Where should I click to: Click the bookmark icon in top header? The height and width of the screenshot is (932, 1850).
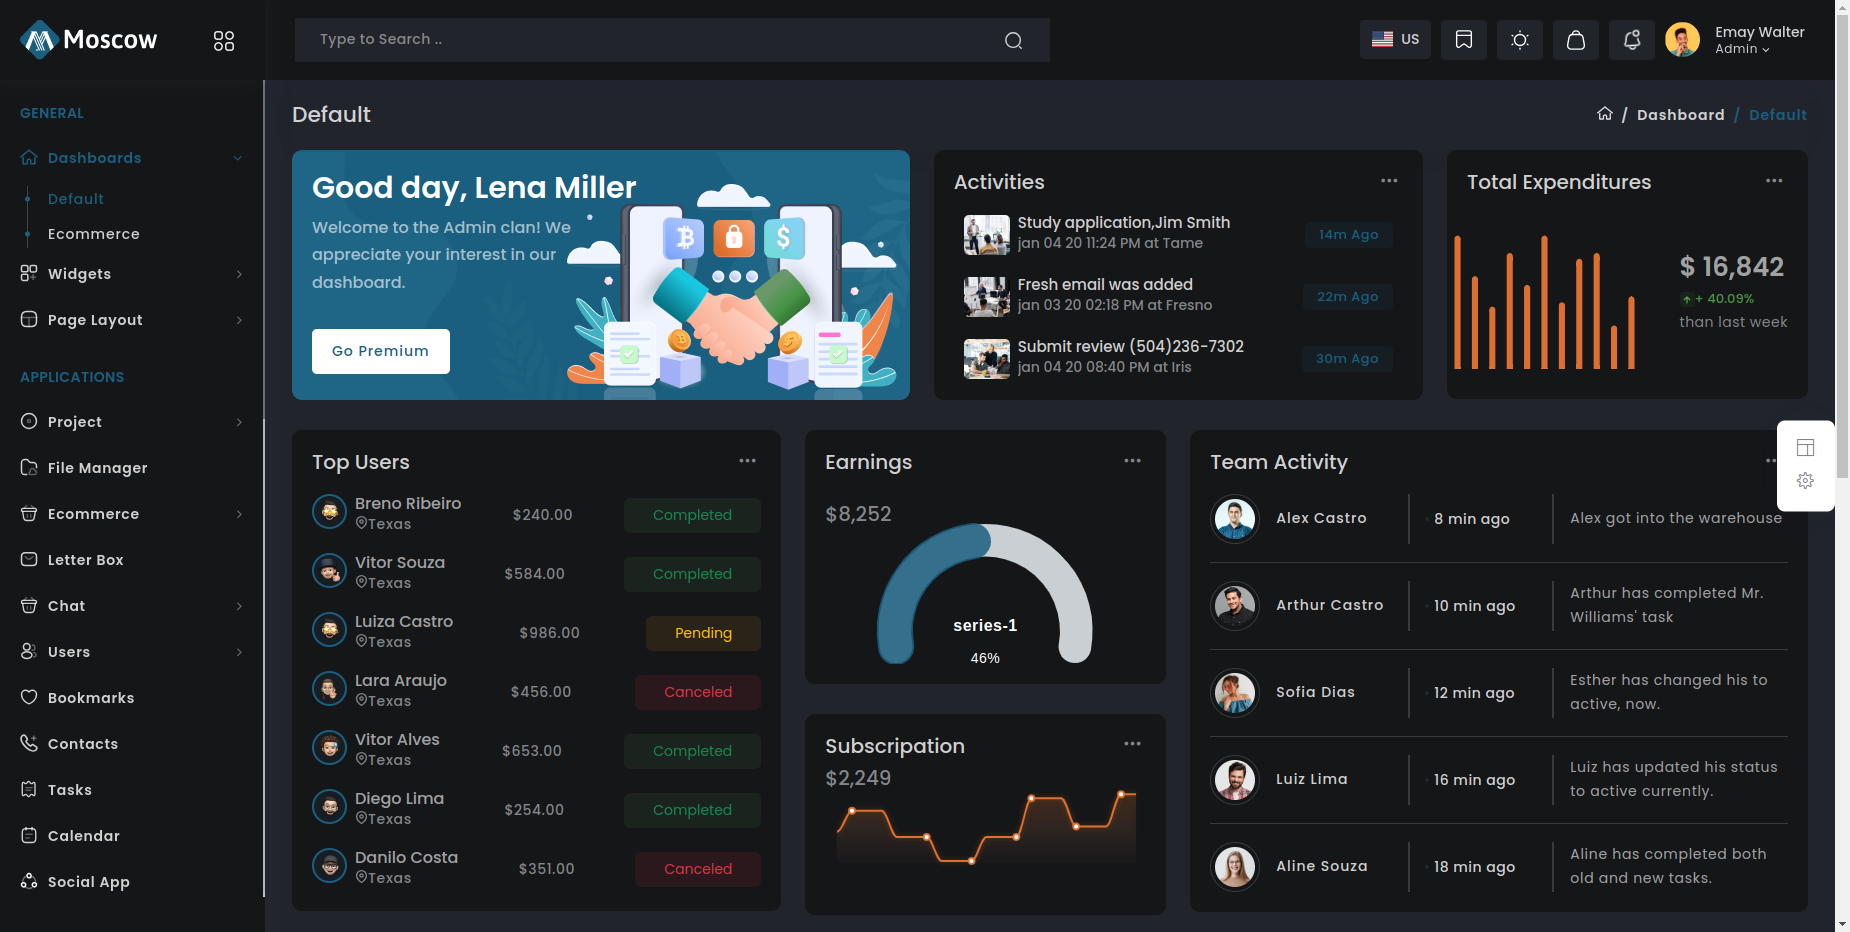[1463, 40]
